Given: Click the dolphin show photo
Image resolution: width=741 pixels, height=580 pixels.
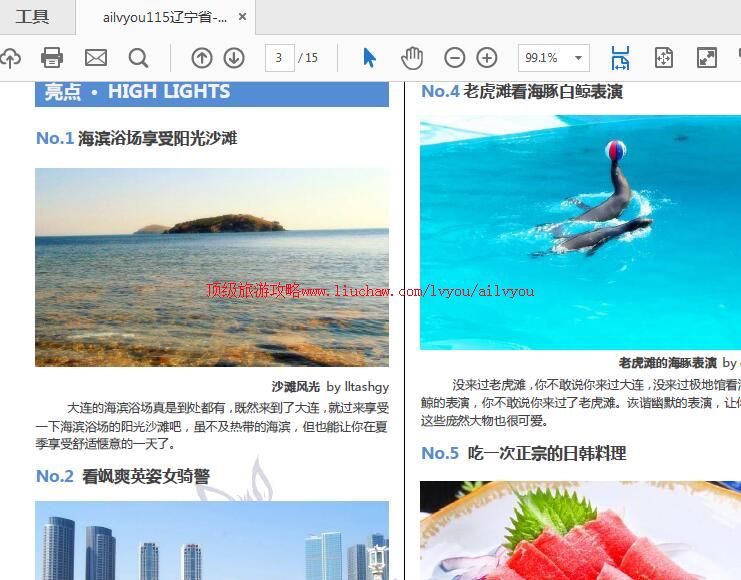Looking at the screenshot, I should pyautogui.click(x=580, y=230).
